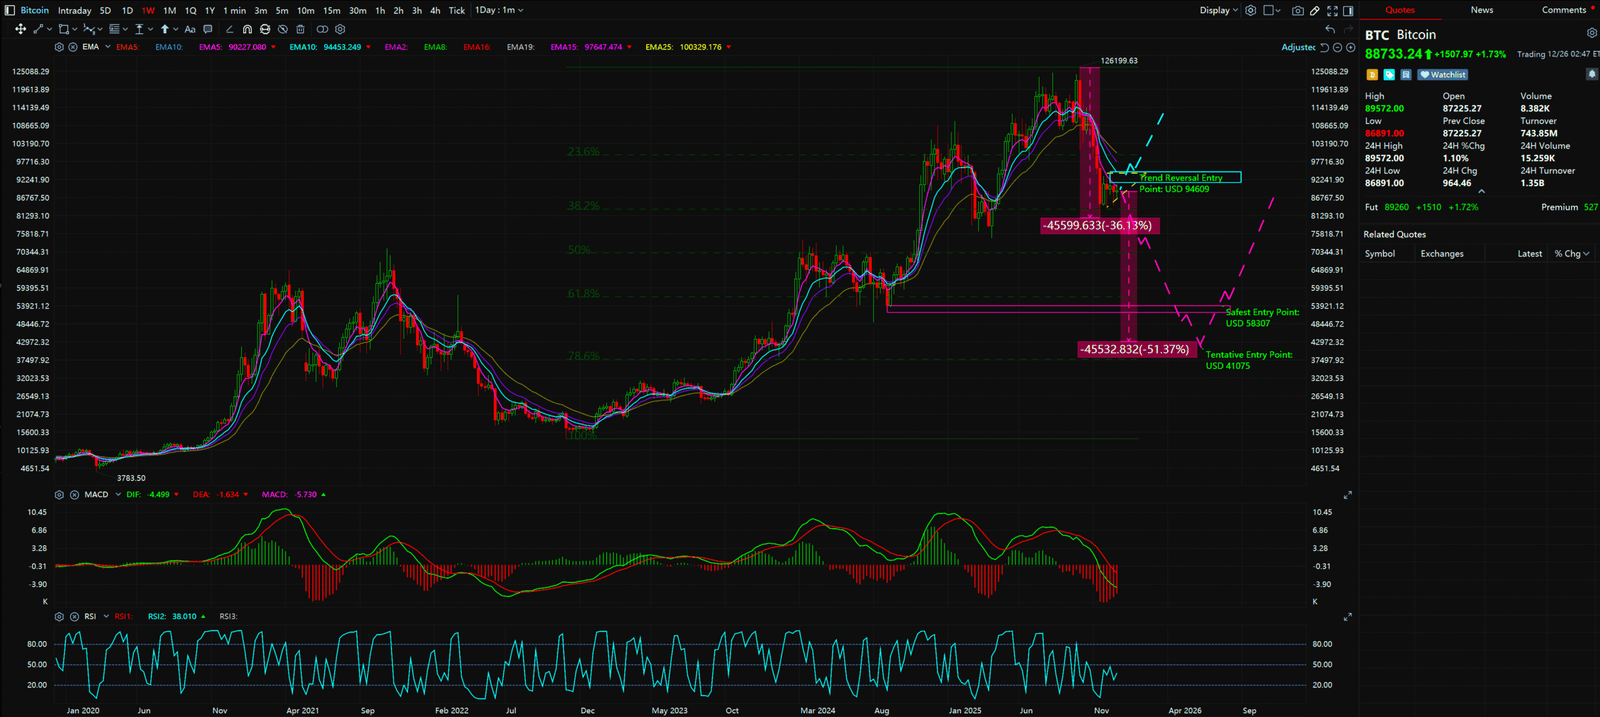
Task: Toggle the left sidebar panel
Action: 10,10
